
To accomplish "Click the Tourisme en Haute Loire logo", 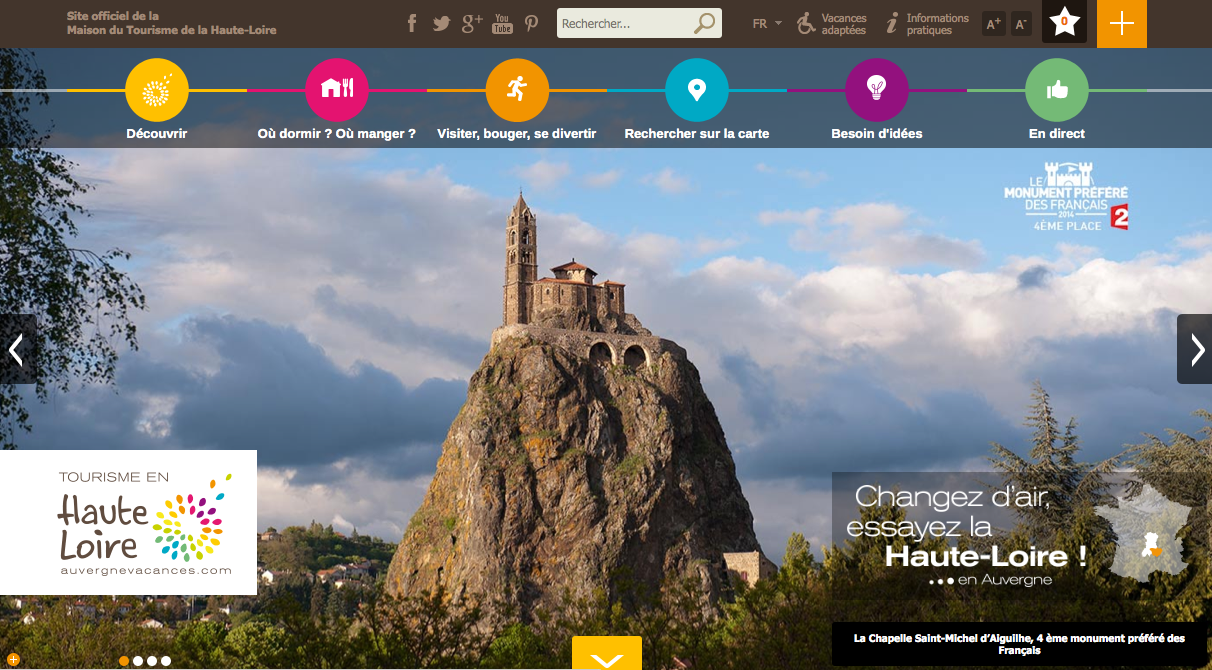I will pyautogui.click(x=128, y=523).
